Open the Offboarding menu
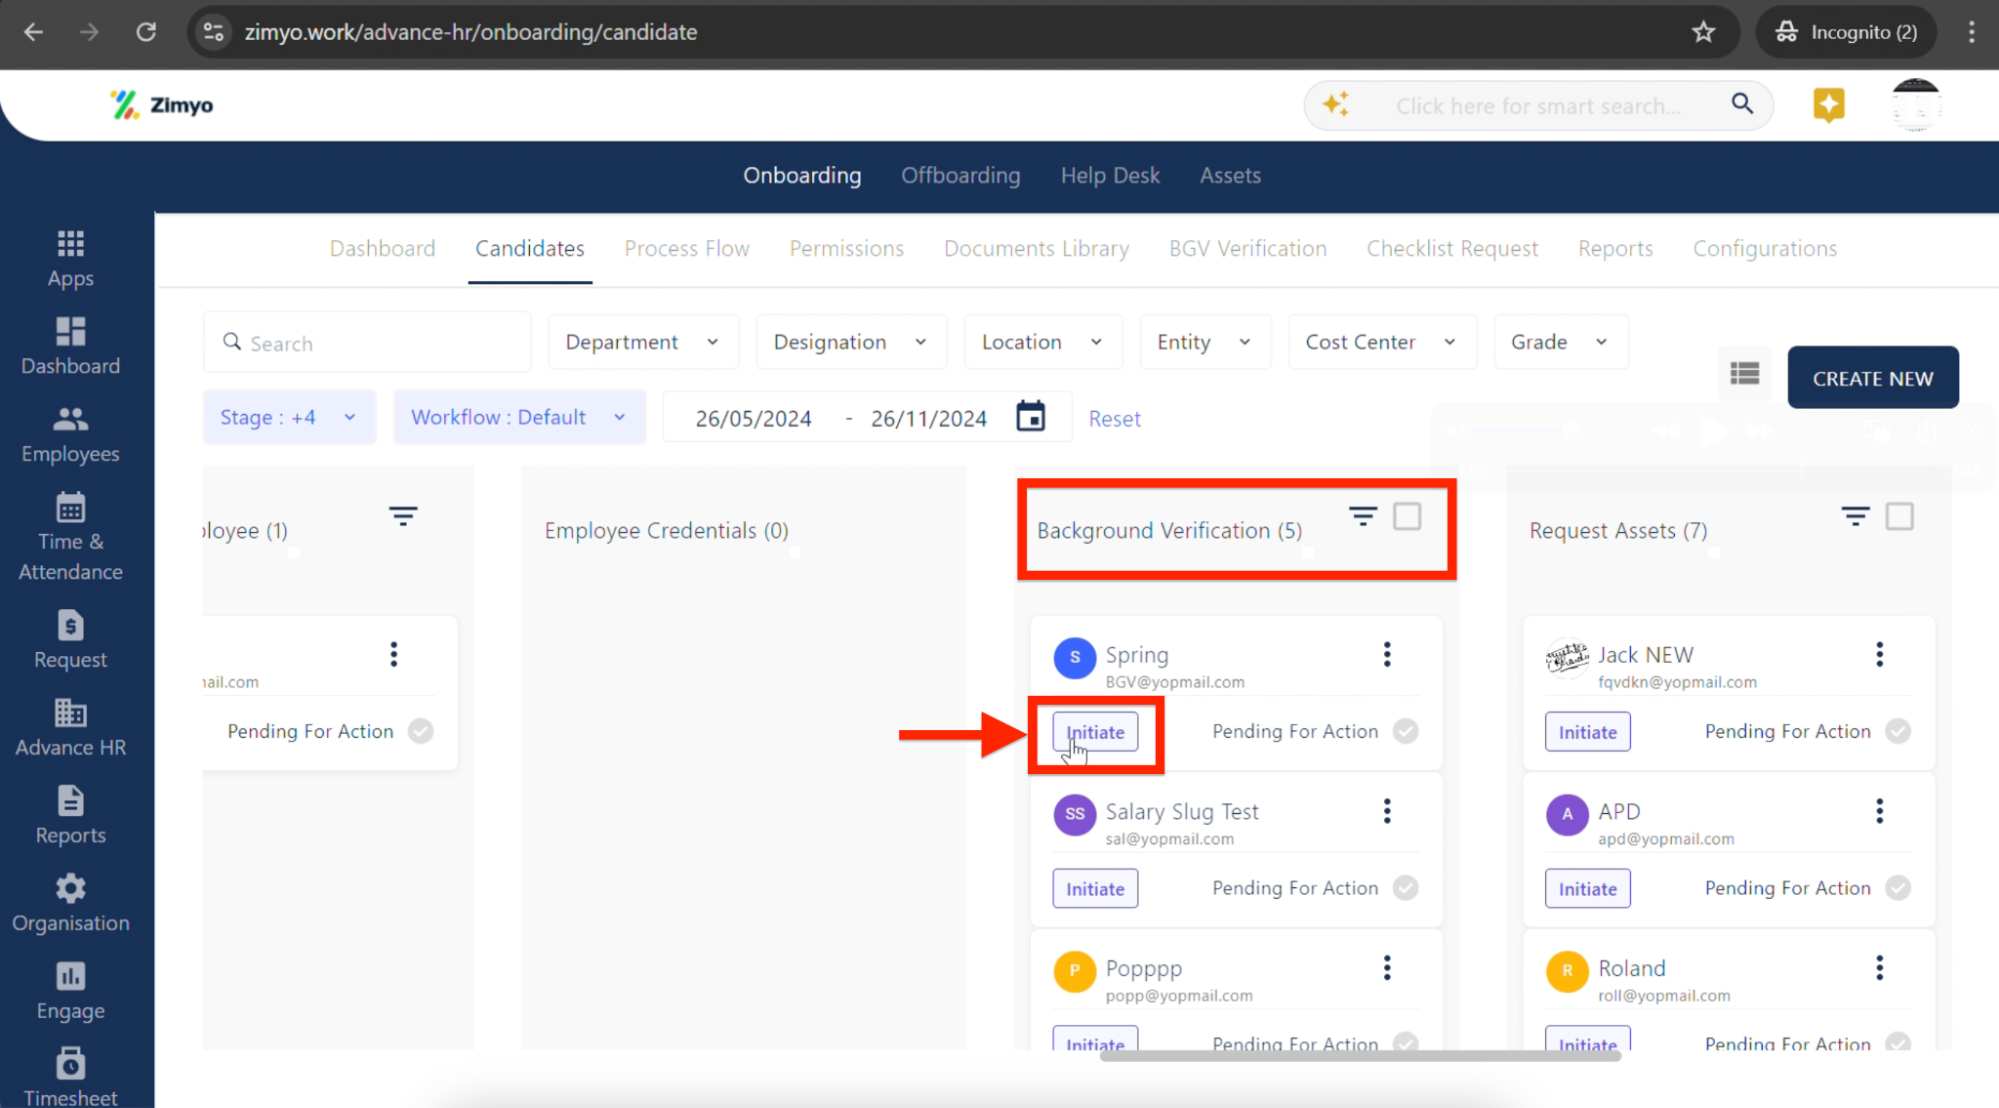This screenshot has width=1999, height=1108. pyautogui.click(x=960, y=175)
